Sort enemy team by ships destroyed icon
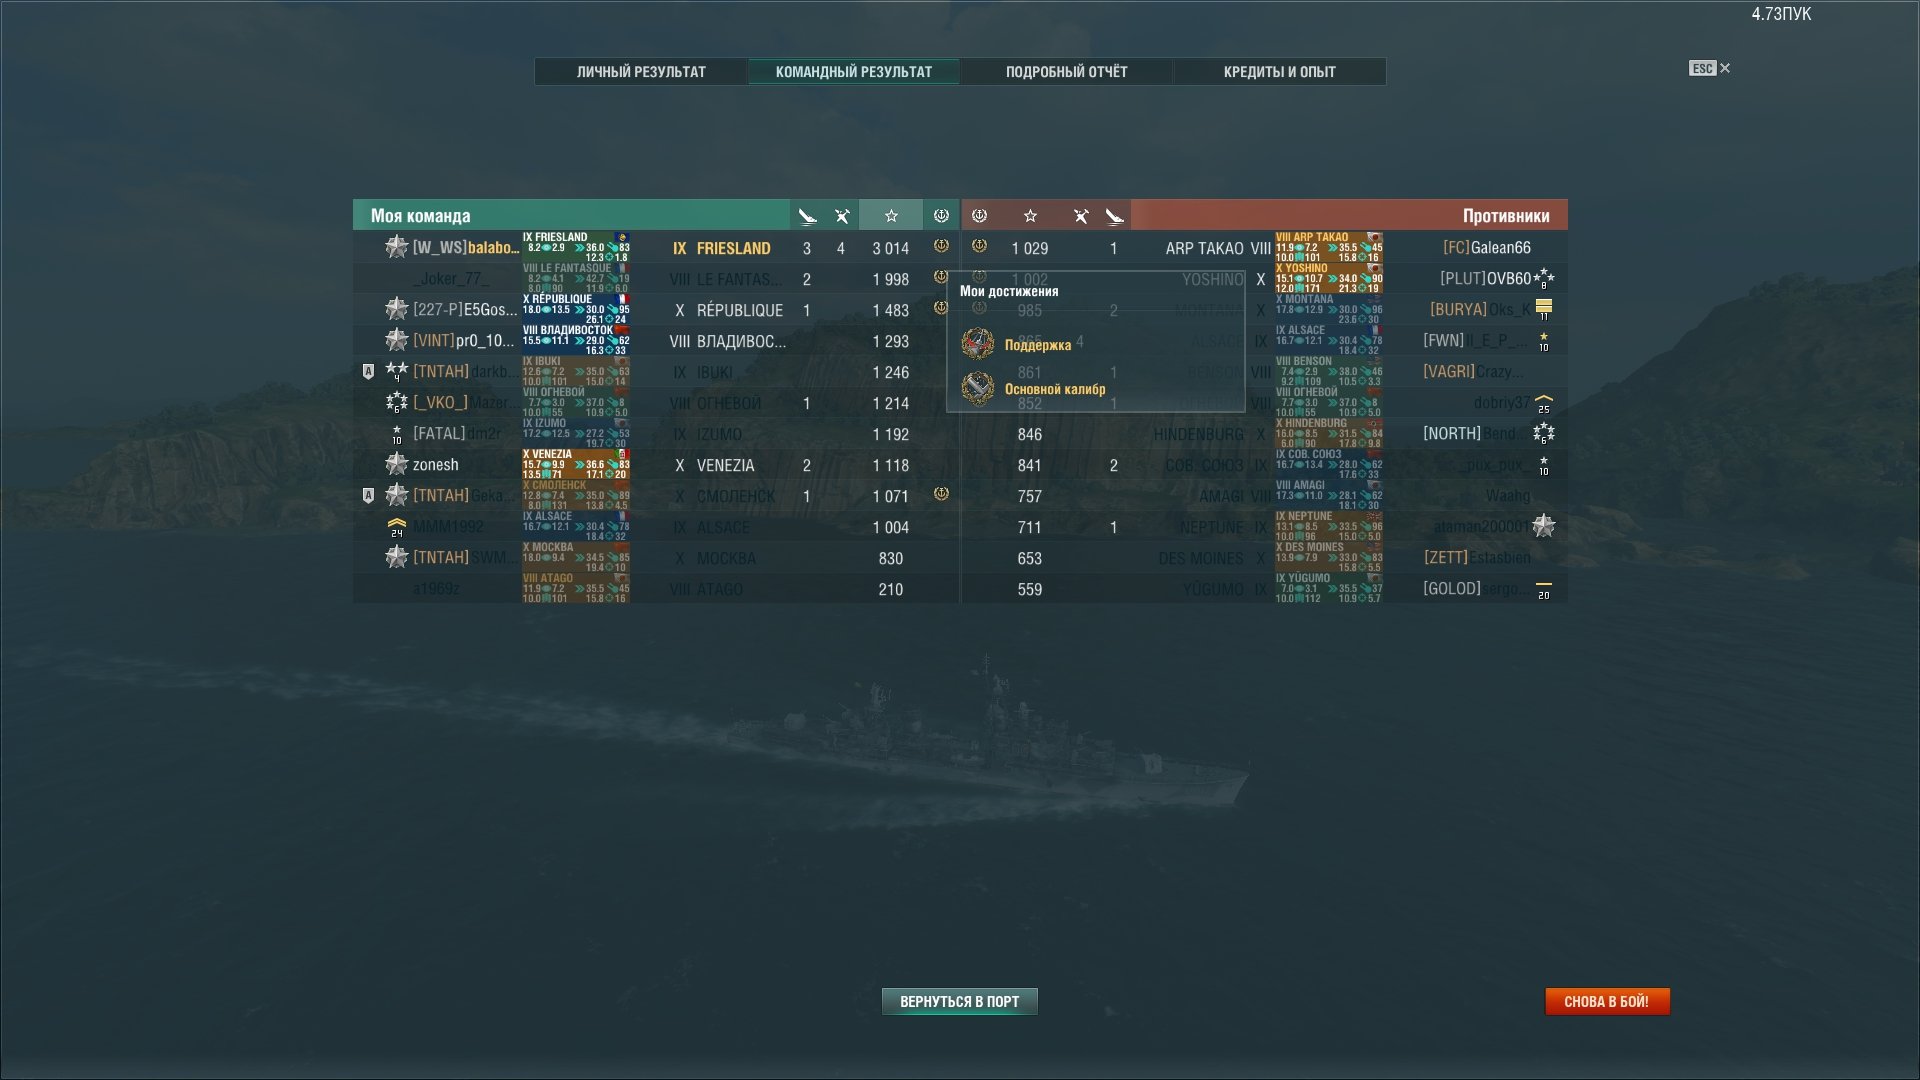 click(1114, 216)
